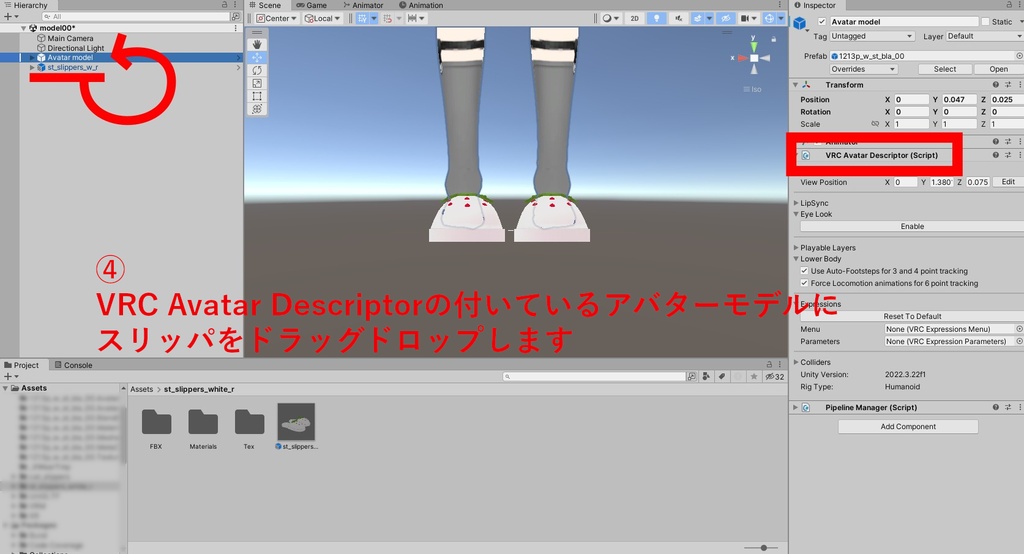Click the green Y axis cone
This screenshot has width=1024, height=554.
pyautogui.click(x=754, y=46)
